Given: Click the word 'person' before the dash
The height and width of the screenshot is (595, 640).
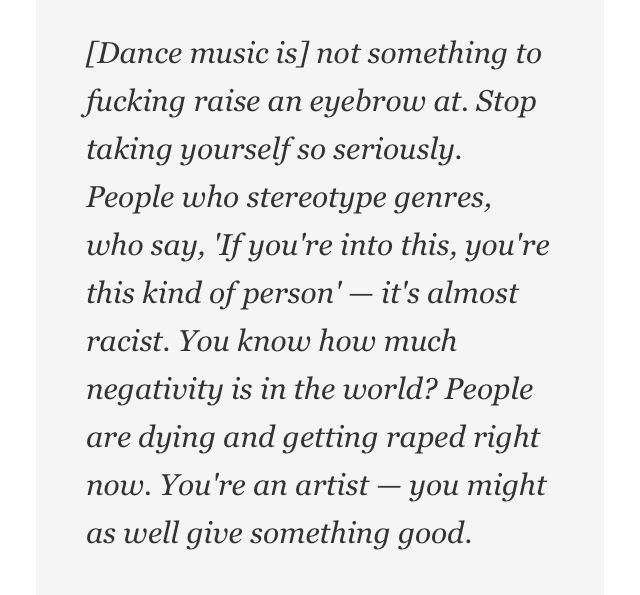Looking at the screenshot, I should tap(294, 293).
